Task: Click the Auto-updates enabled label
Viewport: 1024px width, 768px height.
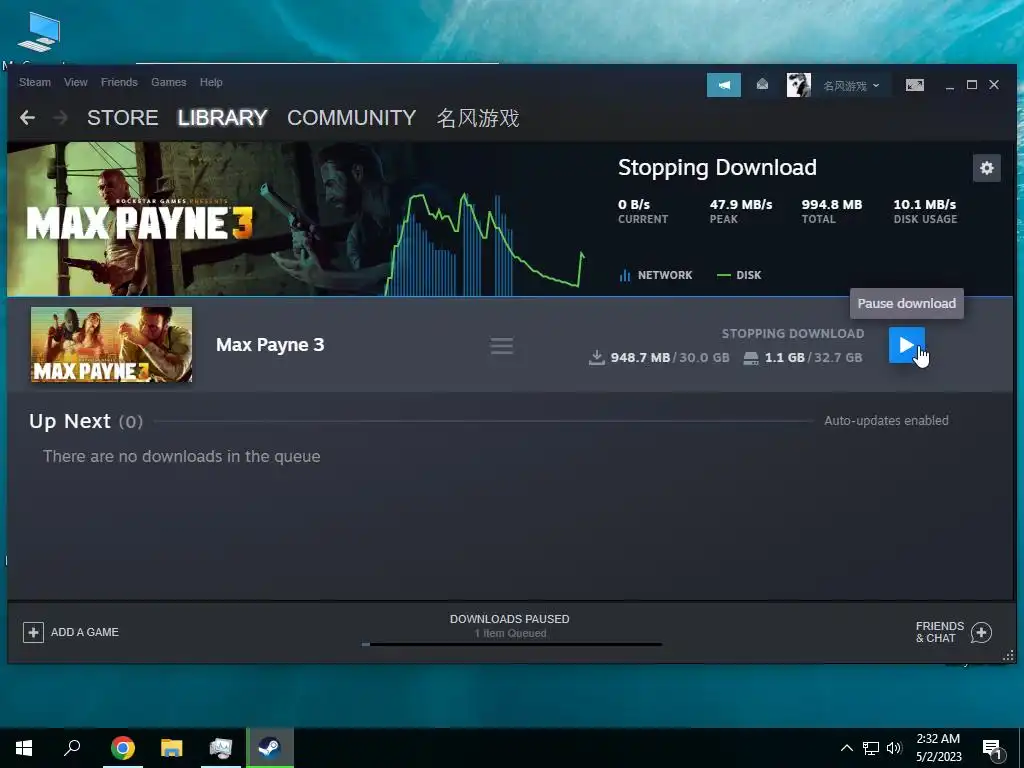Action: pyautogui.click(x=886, y=421)
